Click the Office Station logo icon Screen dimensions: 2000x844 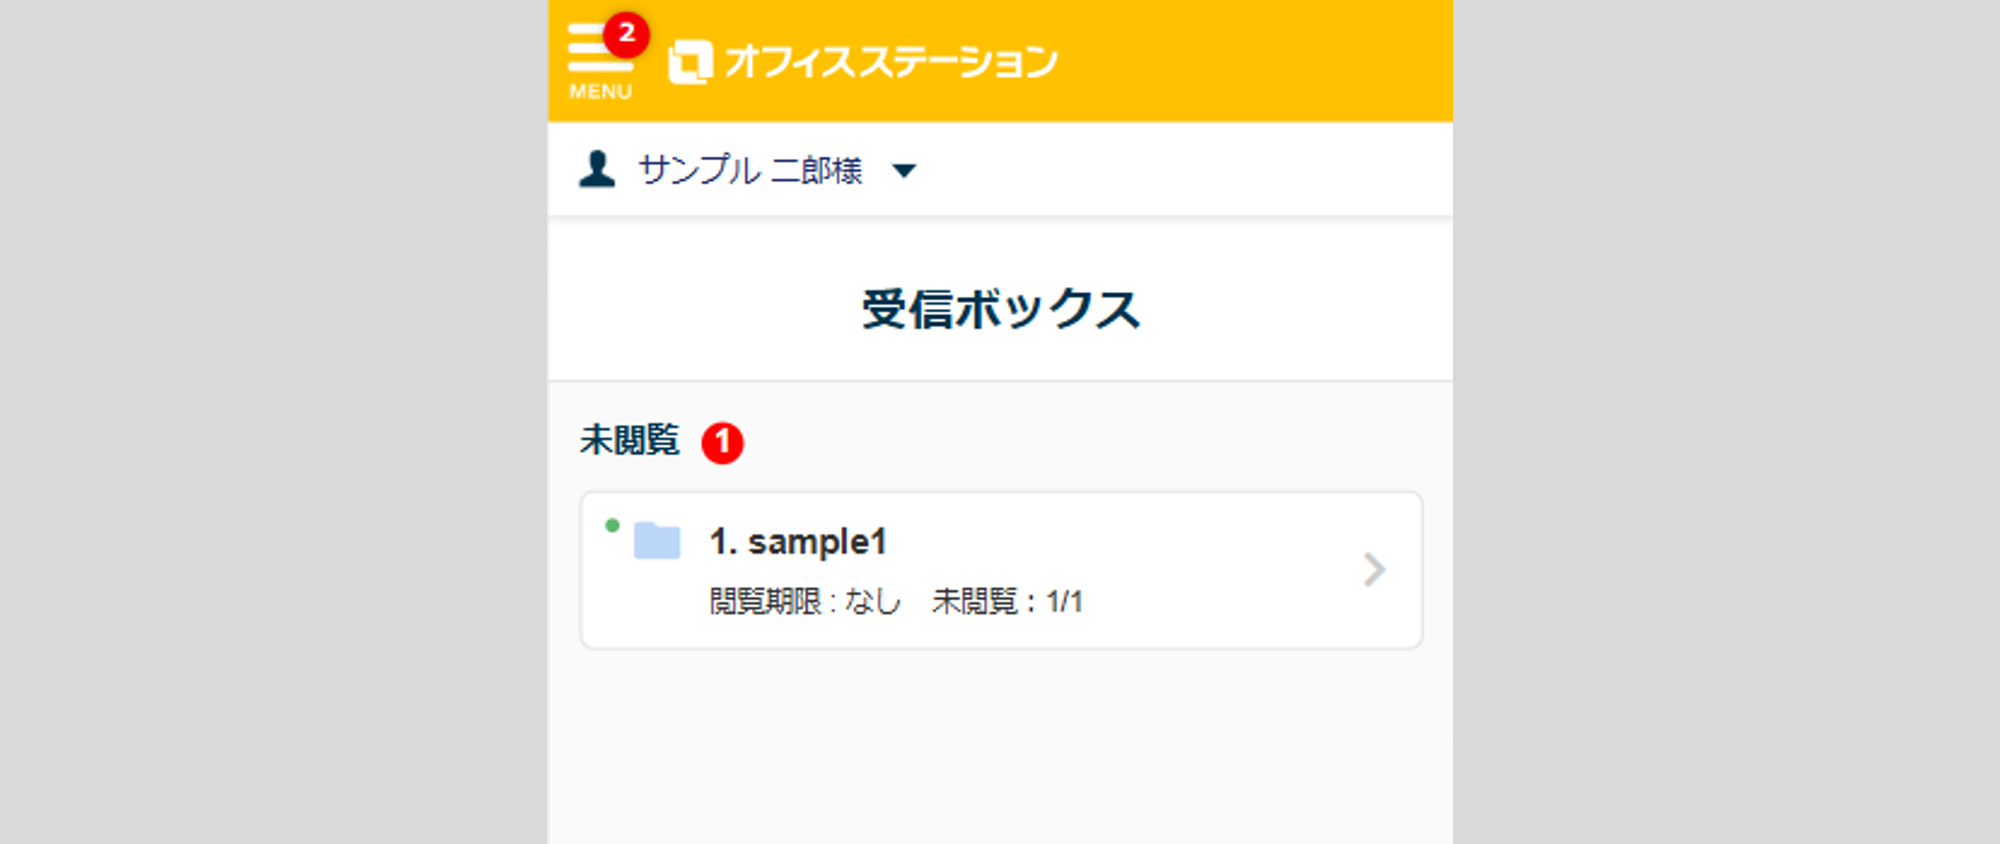[690, 62]
